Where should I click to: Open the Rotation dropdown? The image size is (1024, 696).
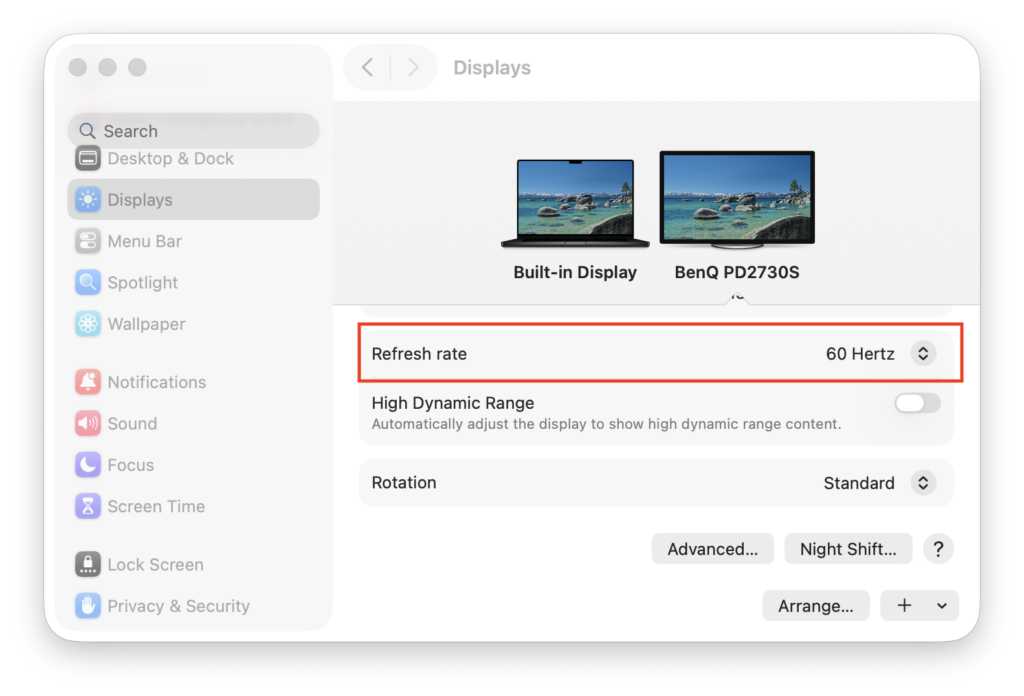coord(922,482)
